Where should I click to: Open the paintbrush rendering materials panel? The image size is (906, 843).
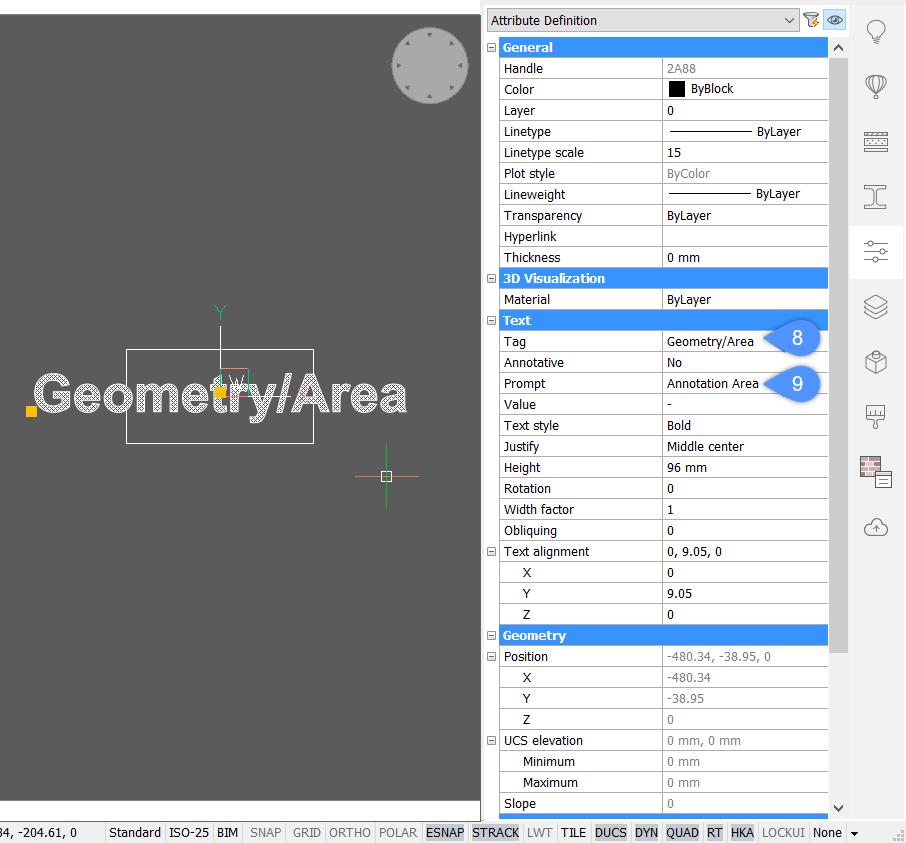pyautogui.click(x=876, y=416)
